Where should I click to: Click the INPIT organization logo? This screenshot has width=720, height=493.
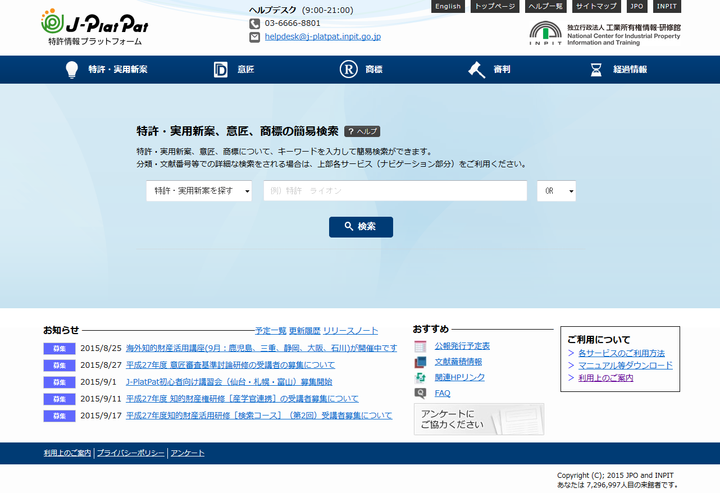pos(605,33)
